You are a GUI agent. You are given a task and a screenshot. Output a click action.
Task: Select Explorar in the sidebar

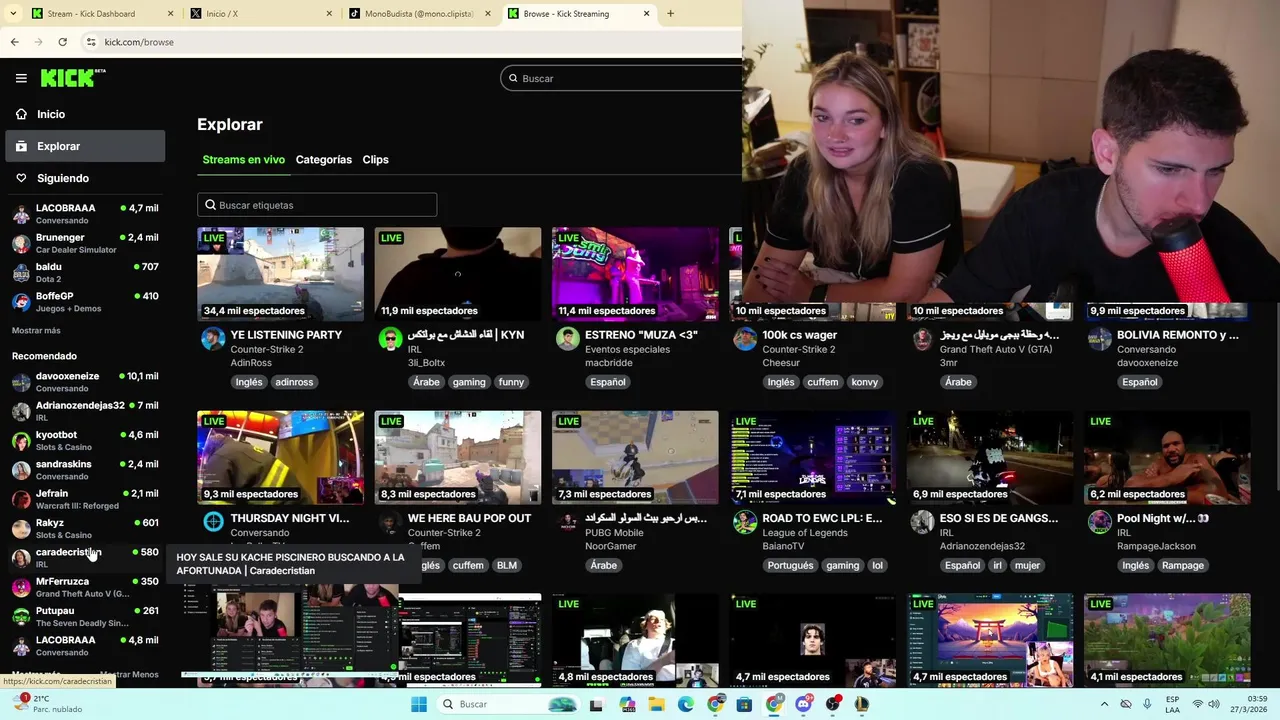pyautogui.click(x=85, y=146)
